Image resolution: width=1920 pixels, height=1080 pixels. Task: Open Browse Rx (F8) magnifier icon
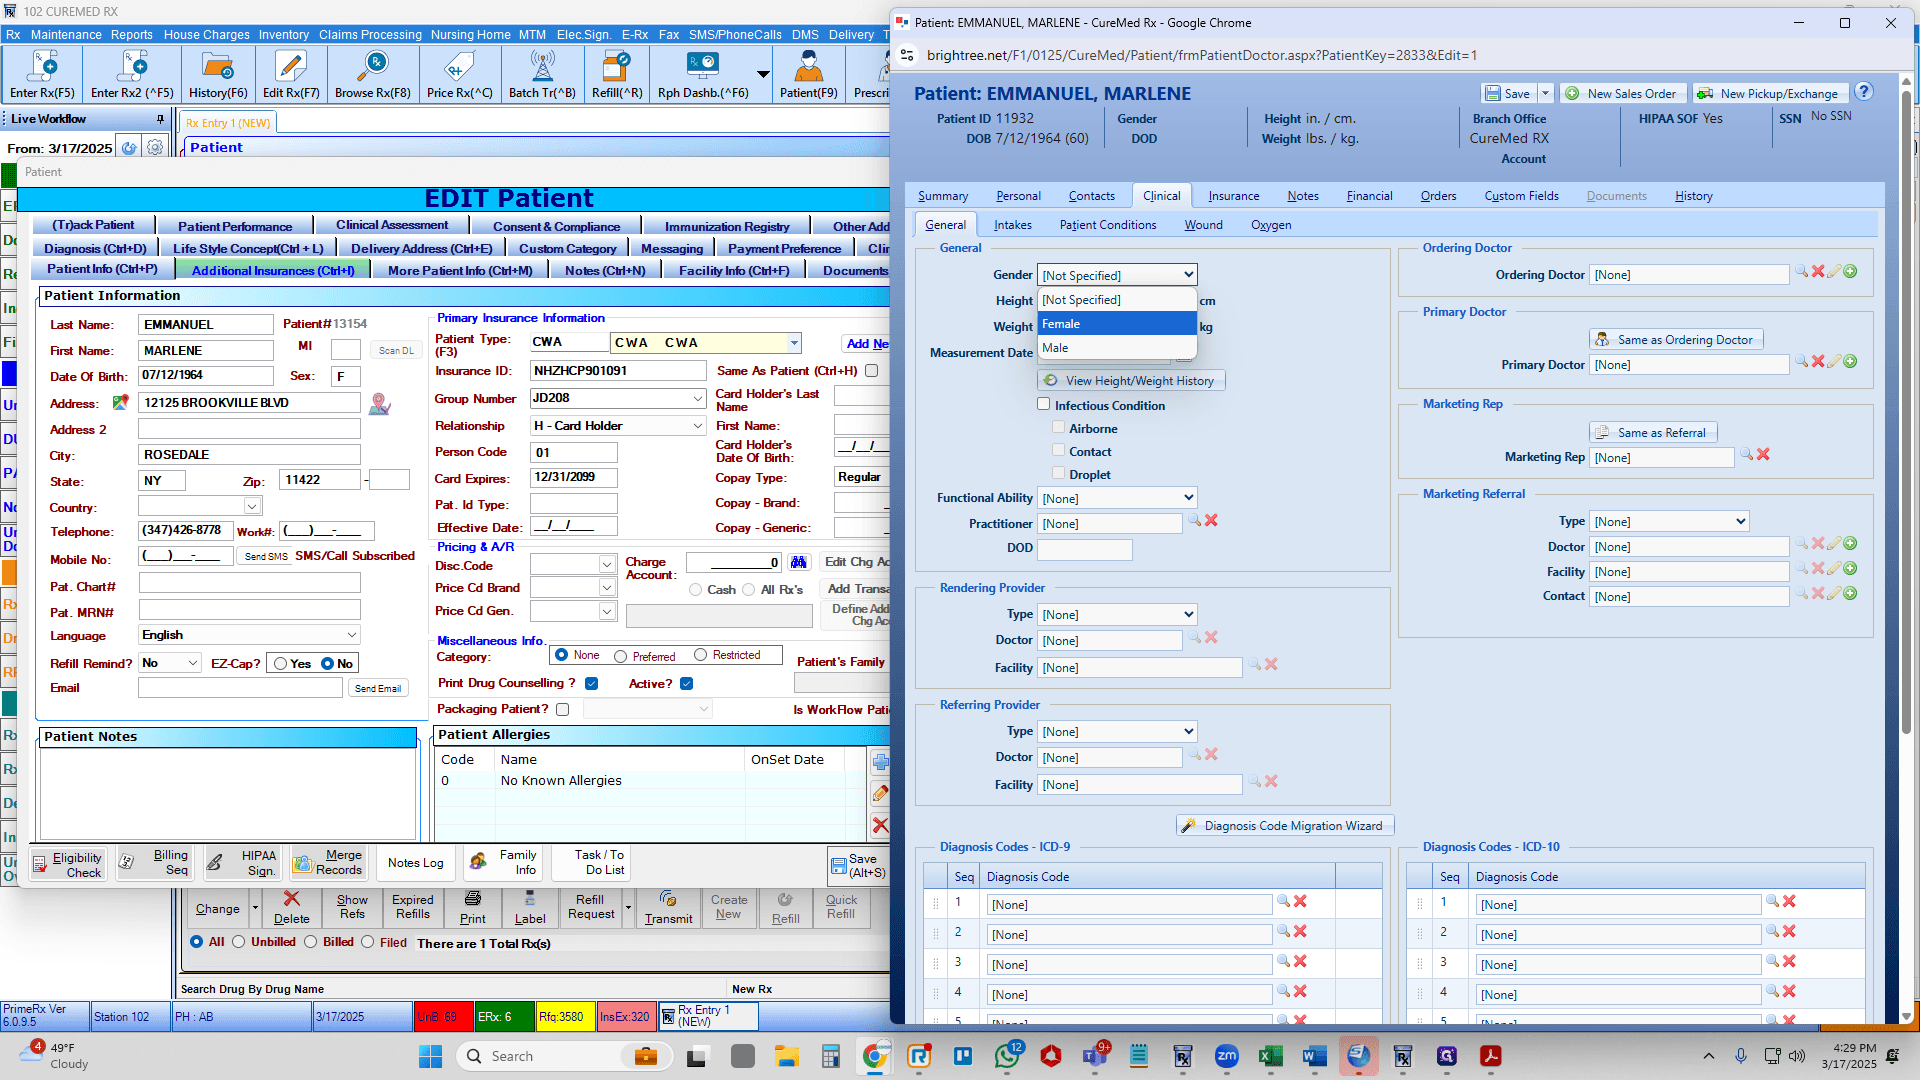pos(373,75)
